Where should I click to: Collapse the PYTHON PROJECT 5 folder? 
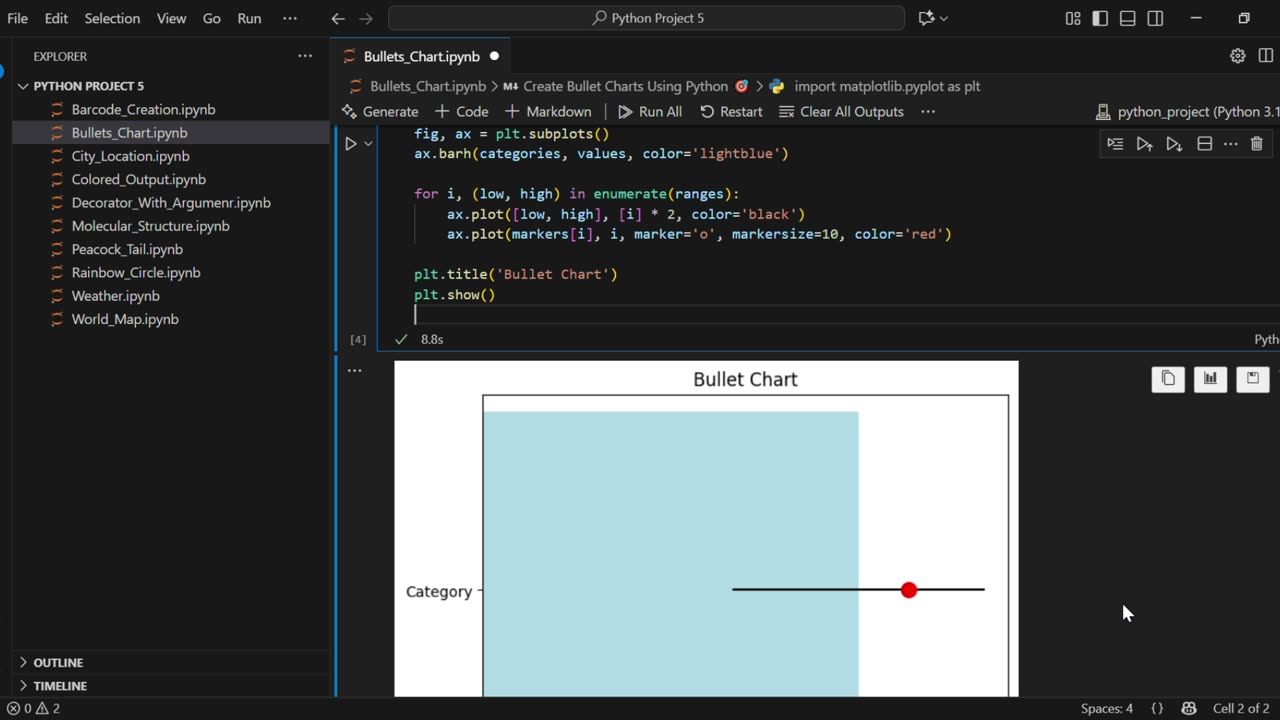[88, 86]
